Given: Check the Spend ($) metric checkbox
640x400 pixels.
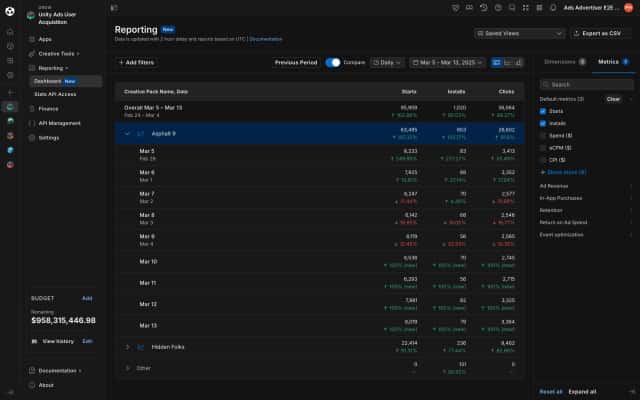Looking at the screenshot, I should click(x=543, y=136).
